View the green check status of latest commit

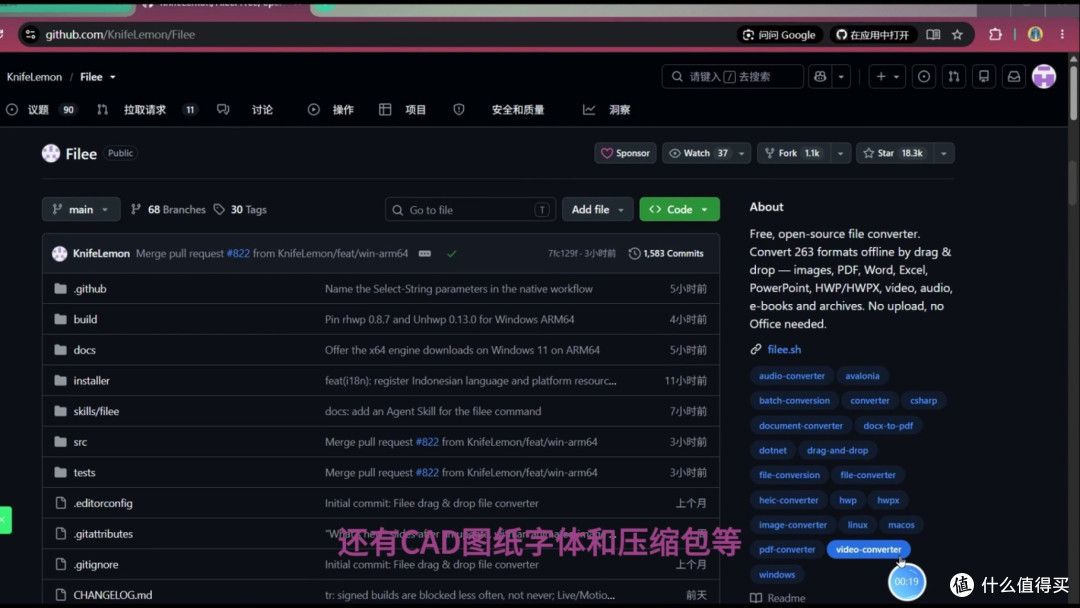tap(451, 253)
